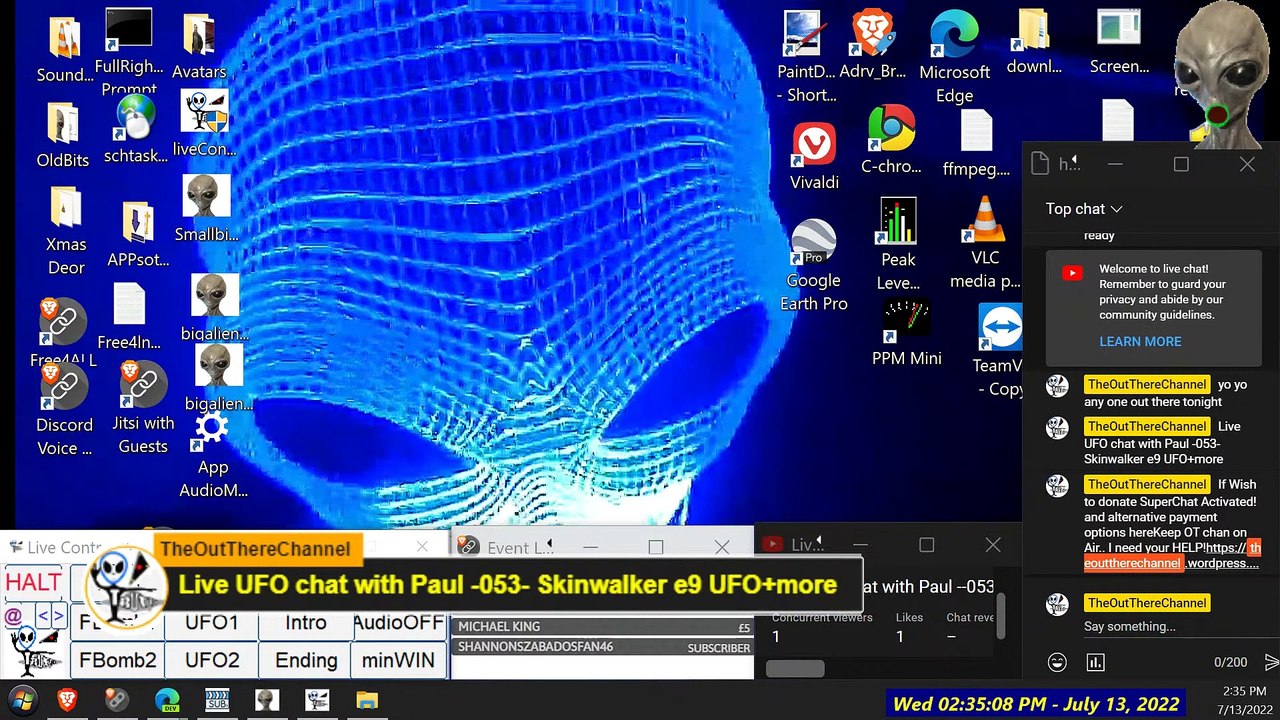Select the schtask... desktop shortcut

(x=135, y=130)
